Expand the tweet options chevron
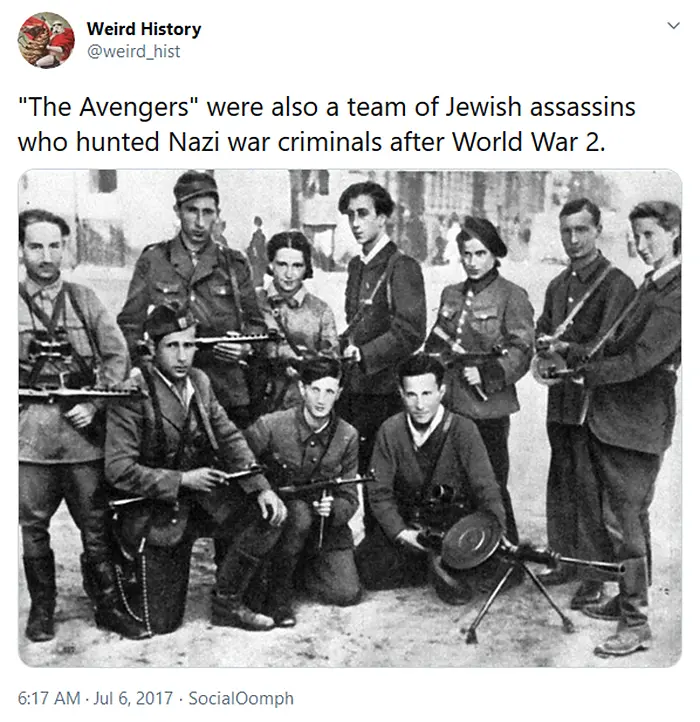This screenshot has height=722, width=700. (x=673, y=26)
